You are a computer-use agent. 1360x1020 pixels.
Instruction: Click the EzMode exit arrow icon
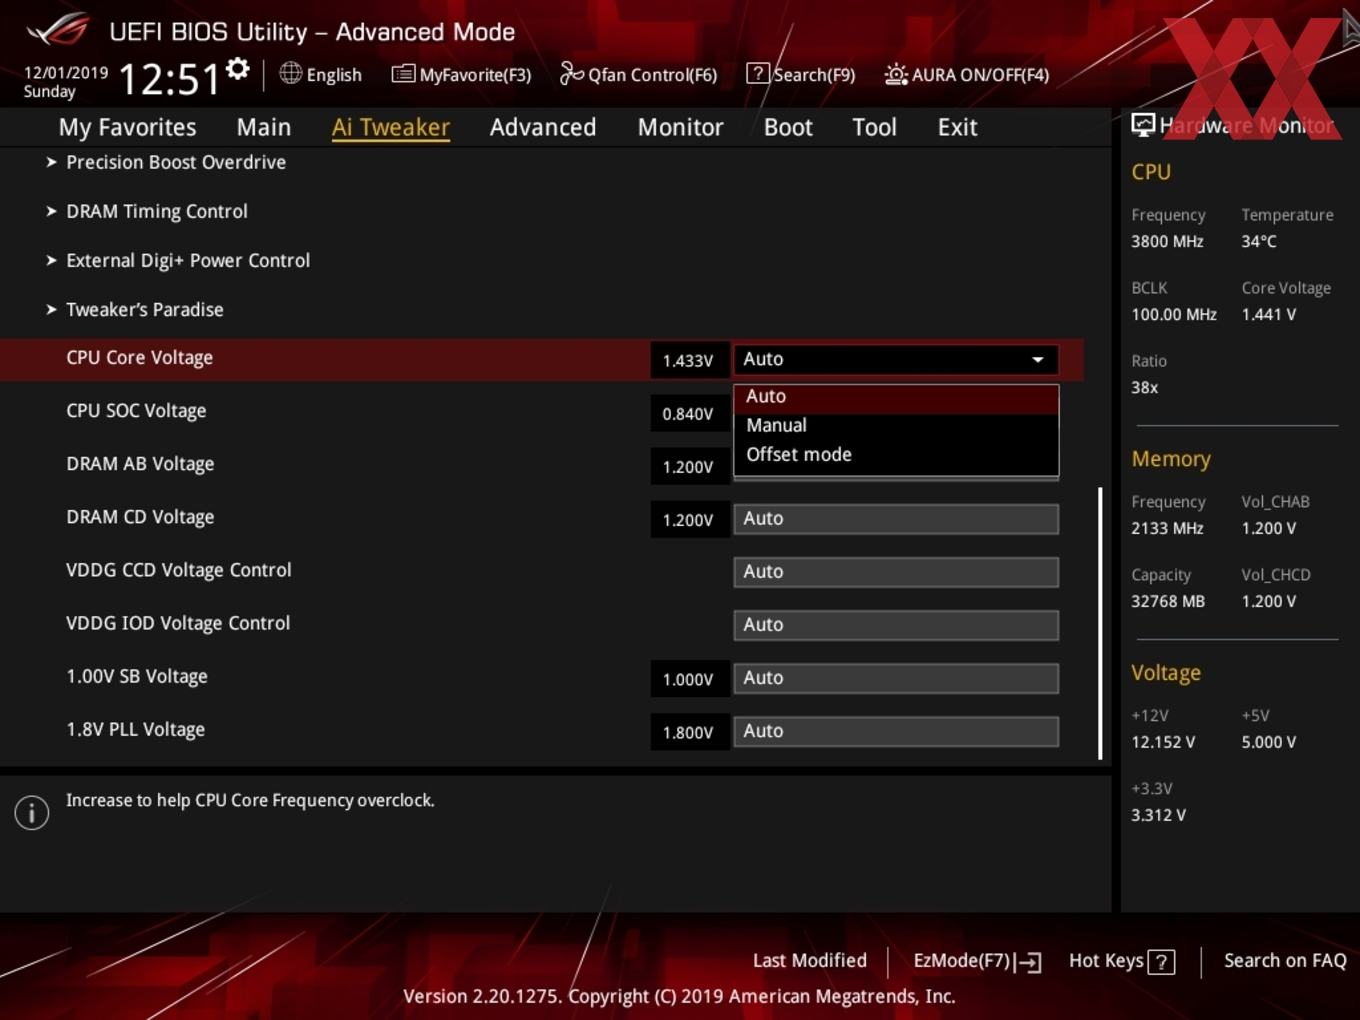[1028, 962]
